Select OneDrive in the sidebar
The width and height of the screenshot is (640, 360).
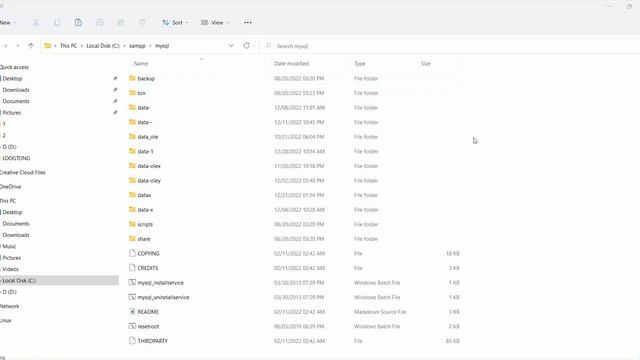click(x=11, y=187)
